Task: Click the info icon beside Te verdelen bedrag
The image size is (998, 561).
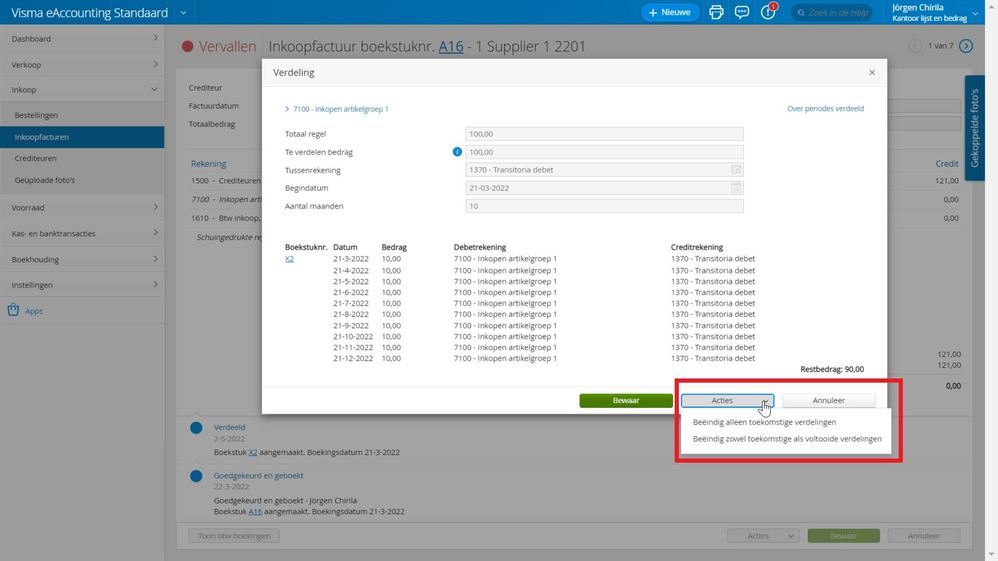Action: 457,152
